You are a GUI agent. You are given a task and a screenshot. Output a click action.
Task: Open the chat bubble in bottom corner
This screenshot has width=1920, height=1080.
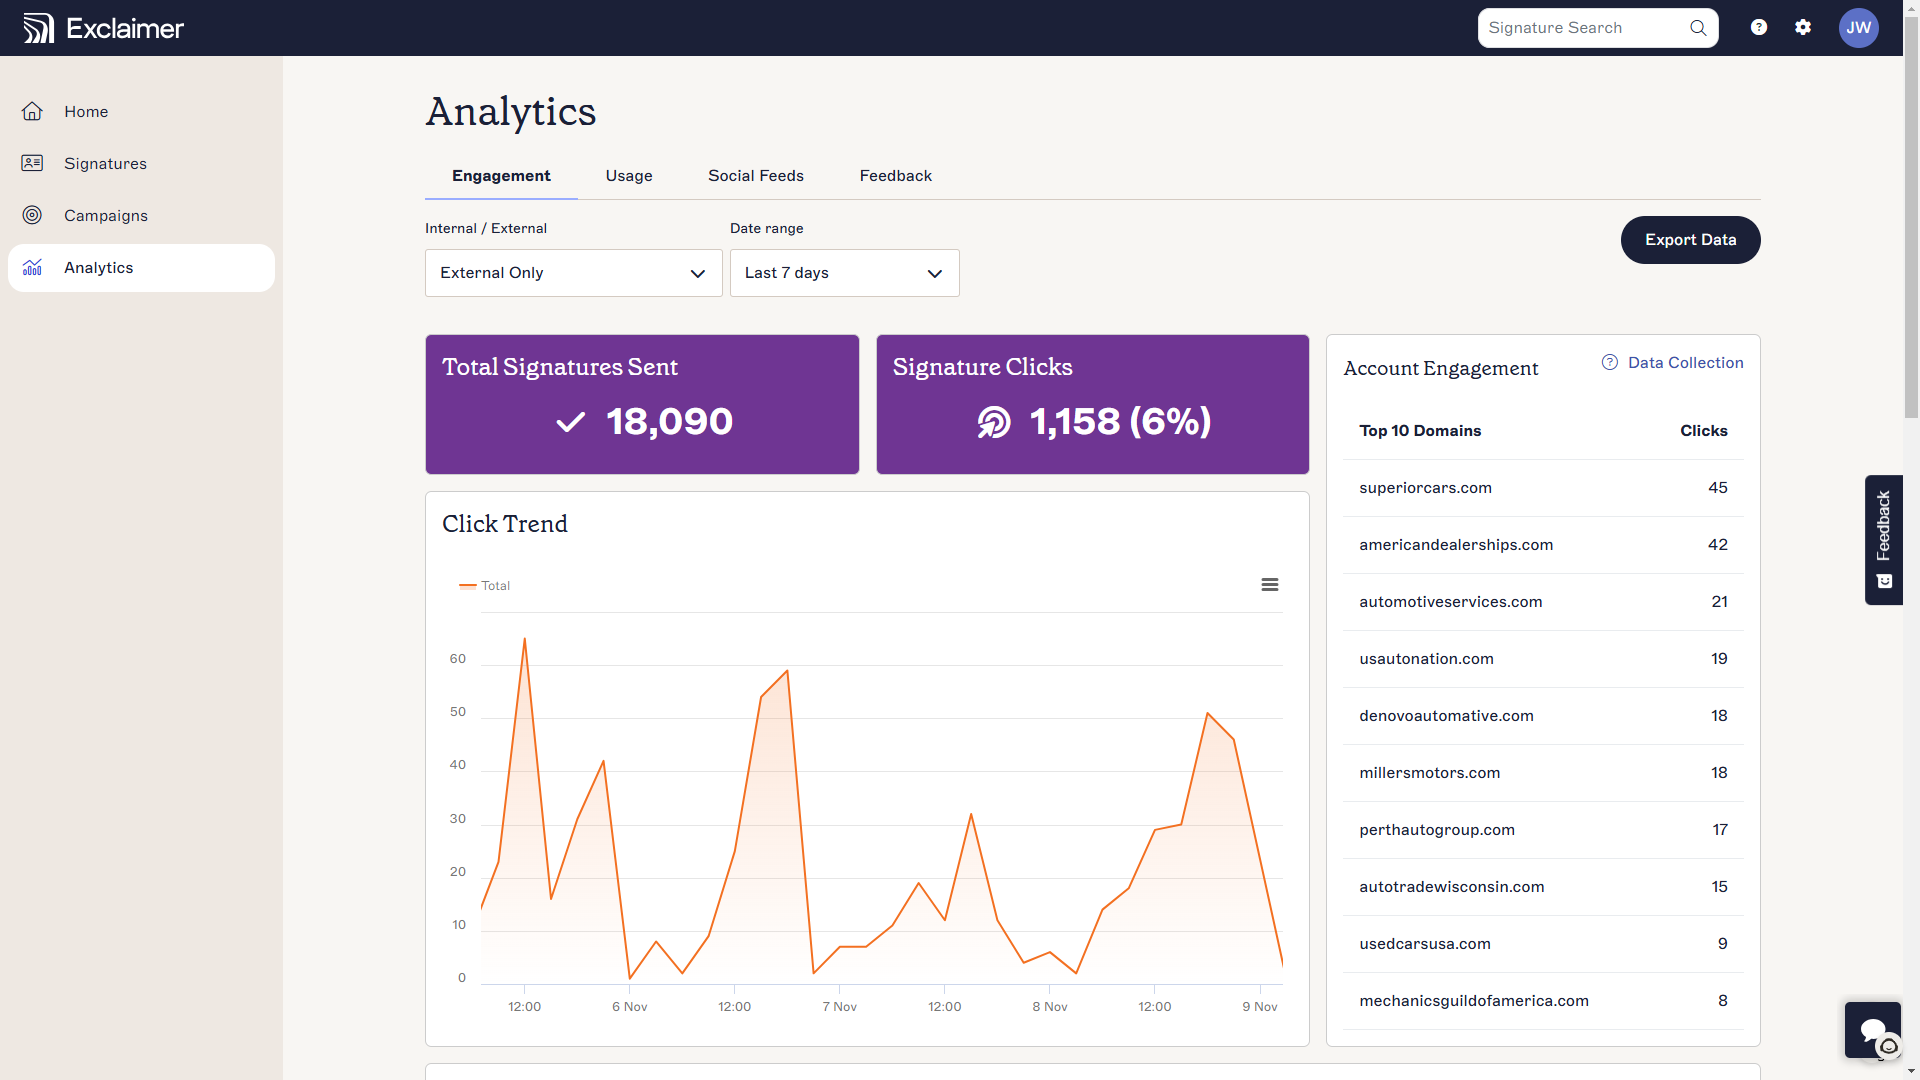coord(1872,1029)
